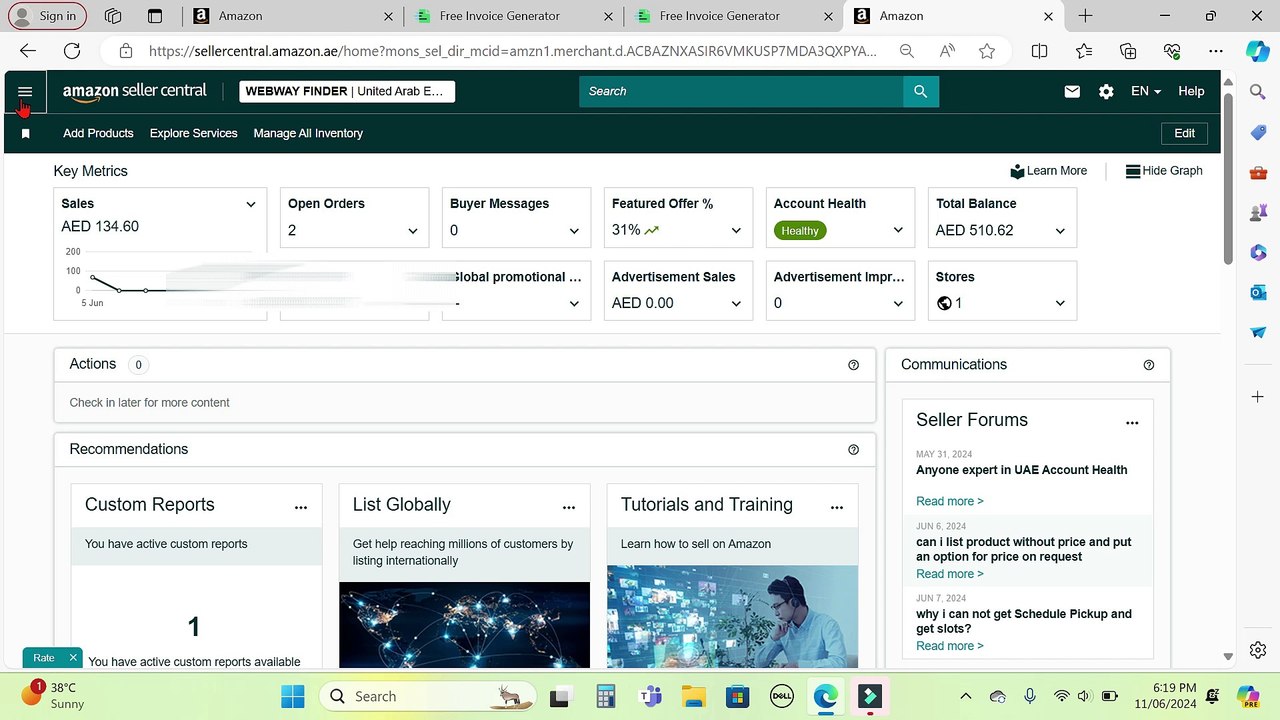Open a new browser tab
This screenshot has height=720, width=1280.
(1085, 16)
